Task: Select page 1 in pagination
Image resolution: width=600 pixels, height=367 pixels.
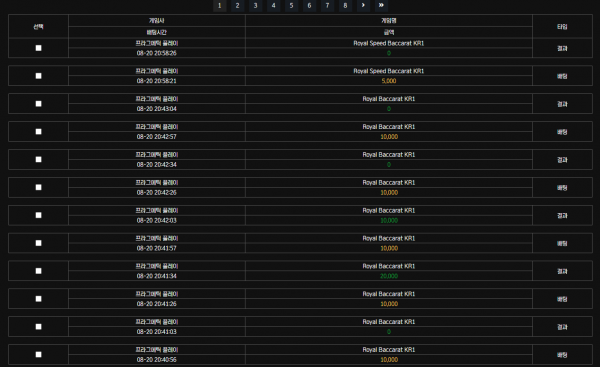Action: tap(219, 5)
